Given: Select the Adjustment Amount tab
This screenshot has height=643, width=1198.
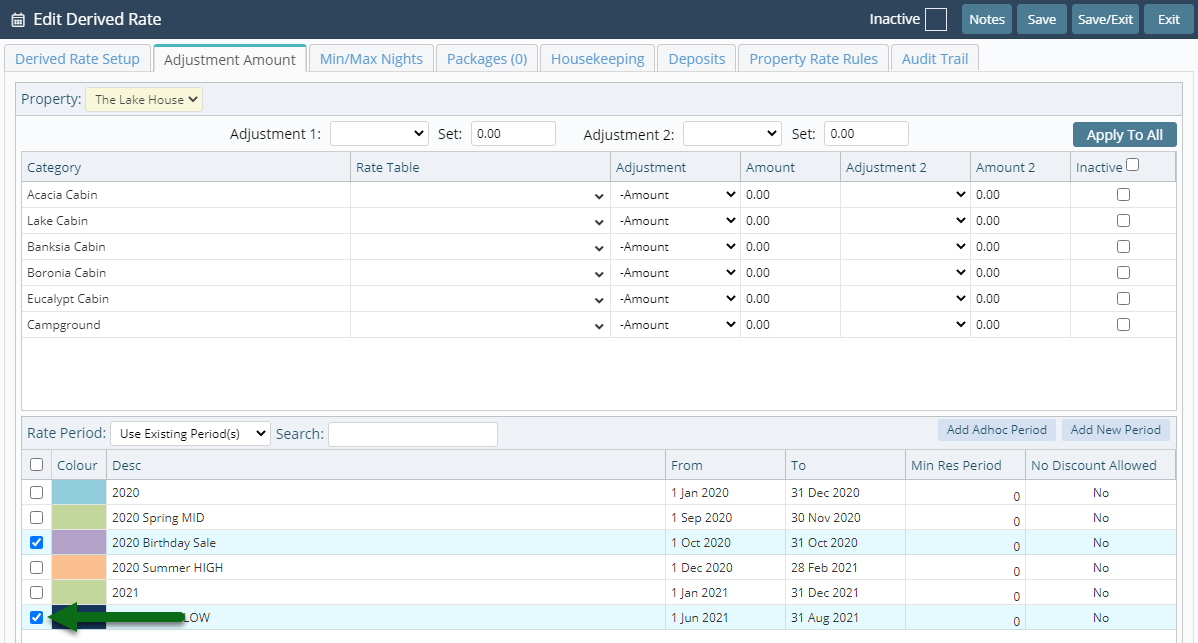Looking at the screenshot, I should pyautogui.click(x=229, y=60).
